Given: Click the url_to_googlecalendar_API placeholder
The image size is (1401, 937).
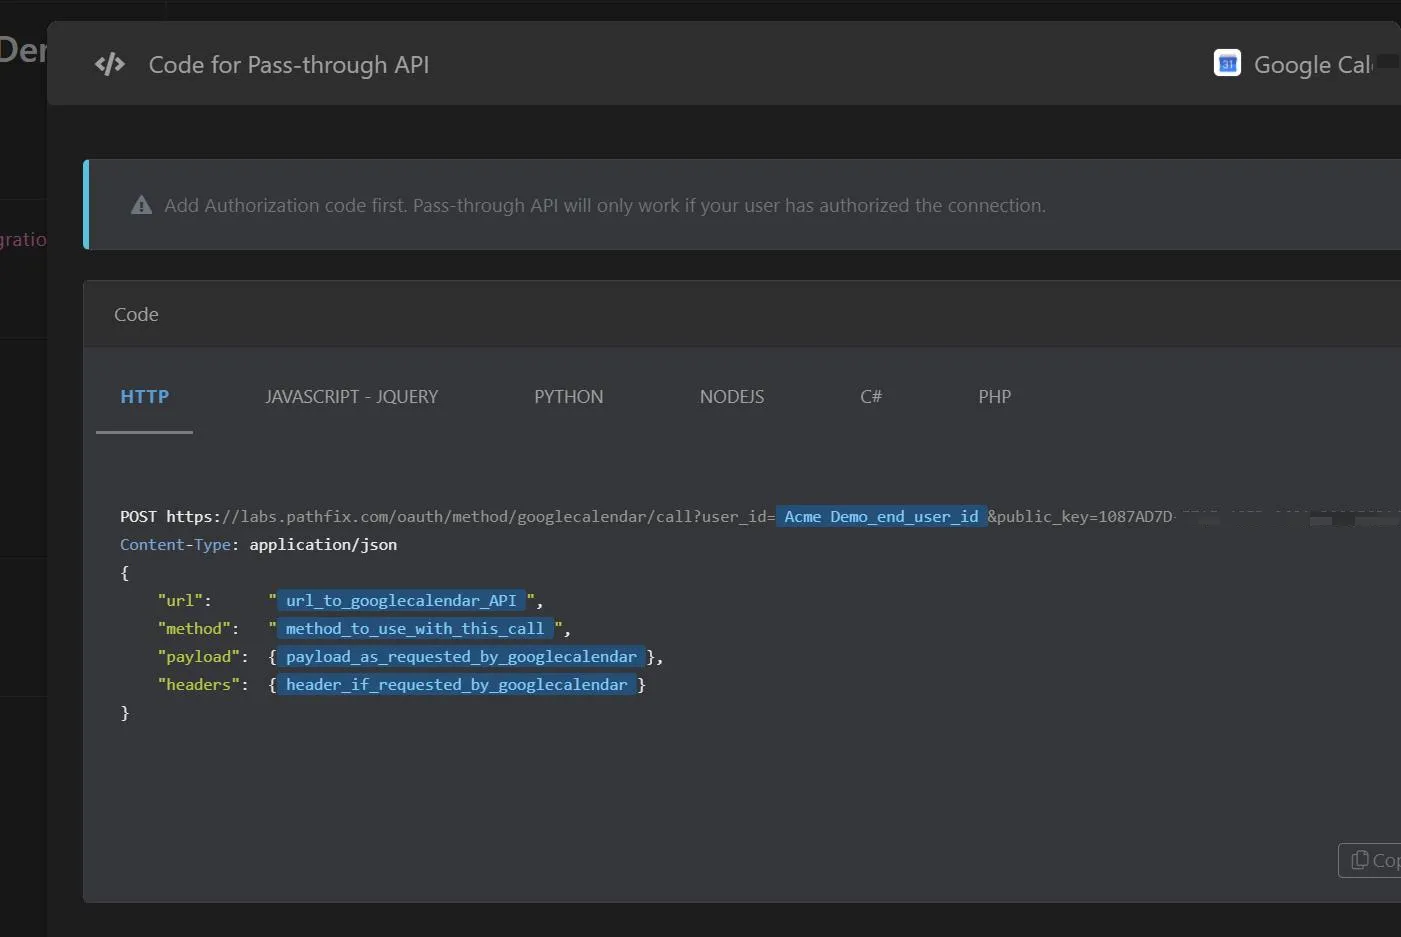Looking at the screenshot, I should tap(401, 601).
